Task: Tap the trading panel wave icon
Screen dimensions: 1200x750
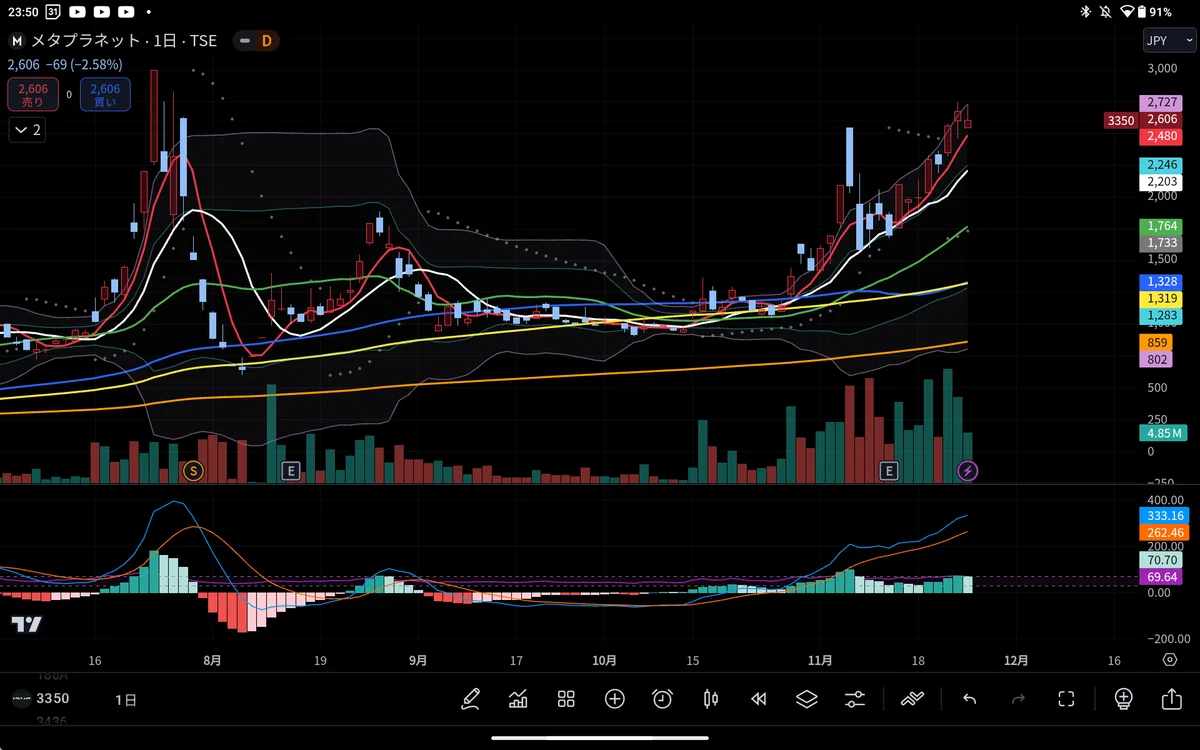Action: pos(912,699)
